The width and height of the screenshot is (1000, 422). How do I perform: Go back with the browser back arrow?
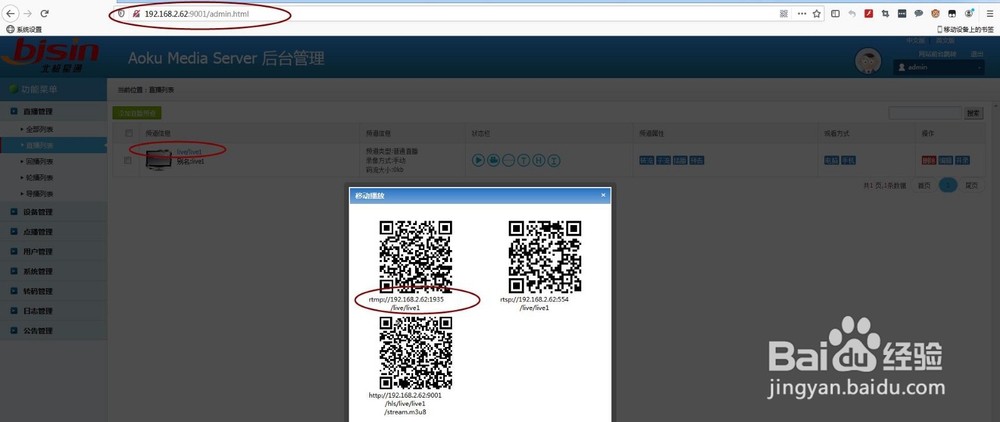pyautogui.click(x=11, y=13)
